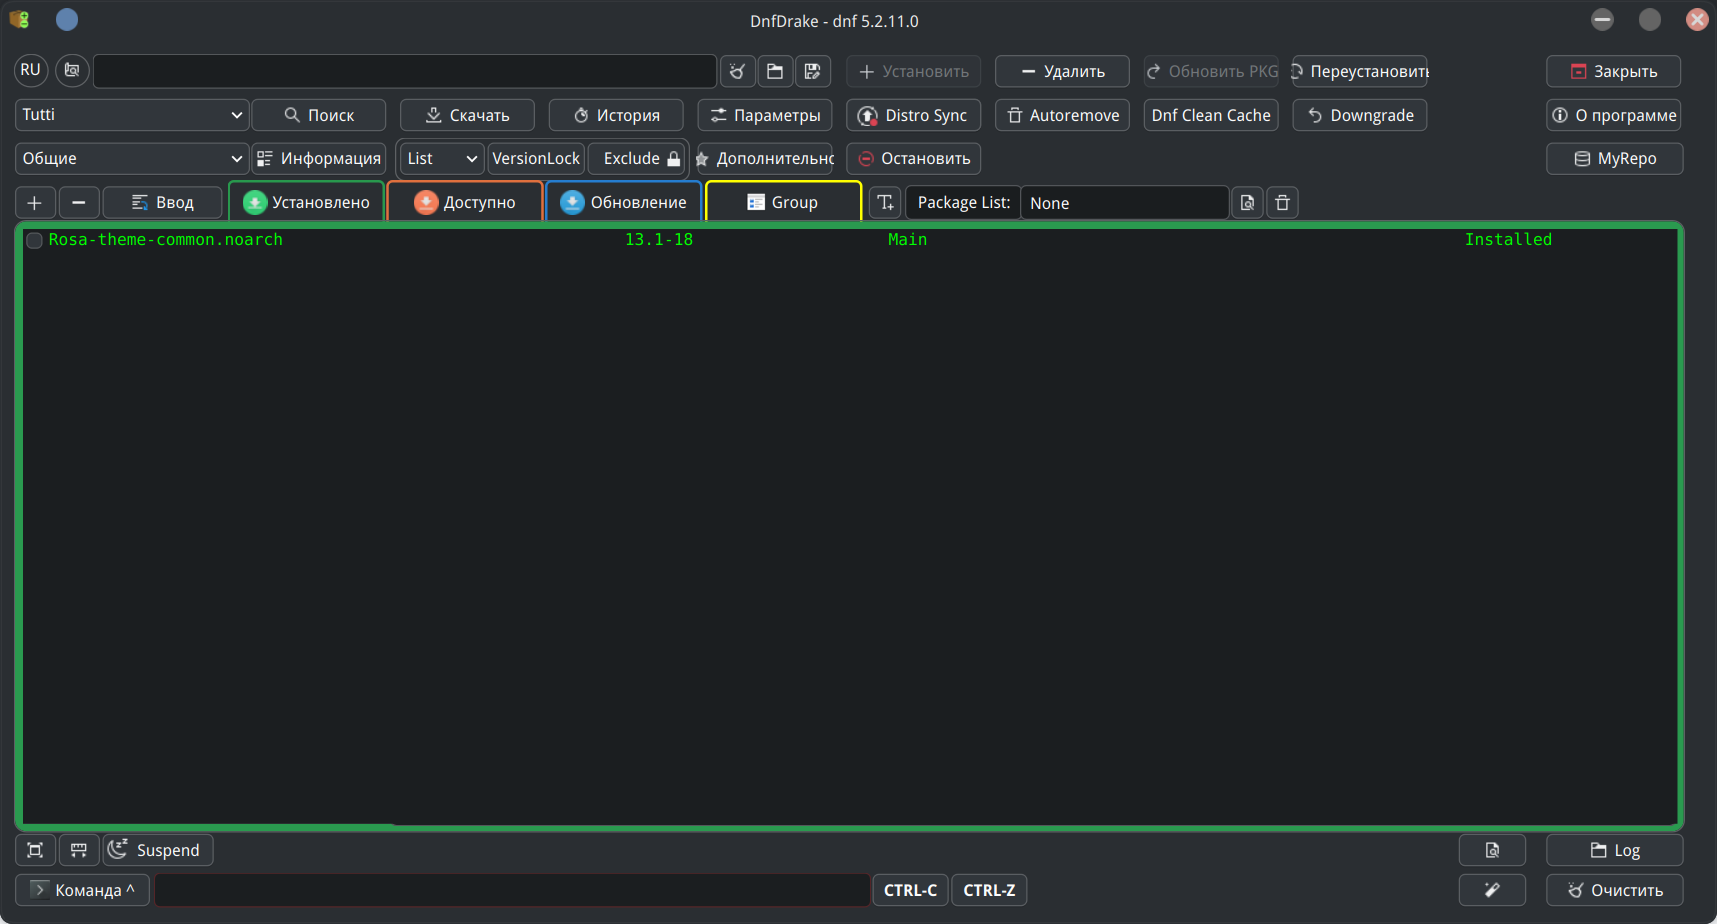Click the Дополнительно star button

coord(765,158)
